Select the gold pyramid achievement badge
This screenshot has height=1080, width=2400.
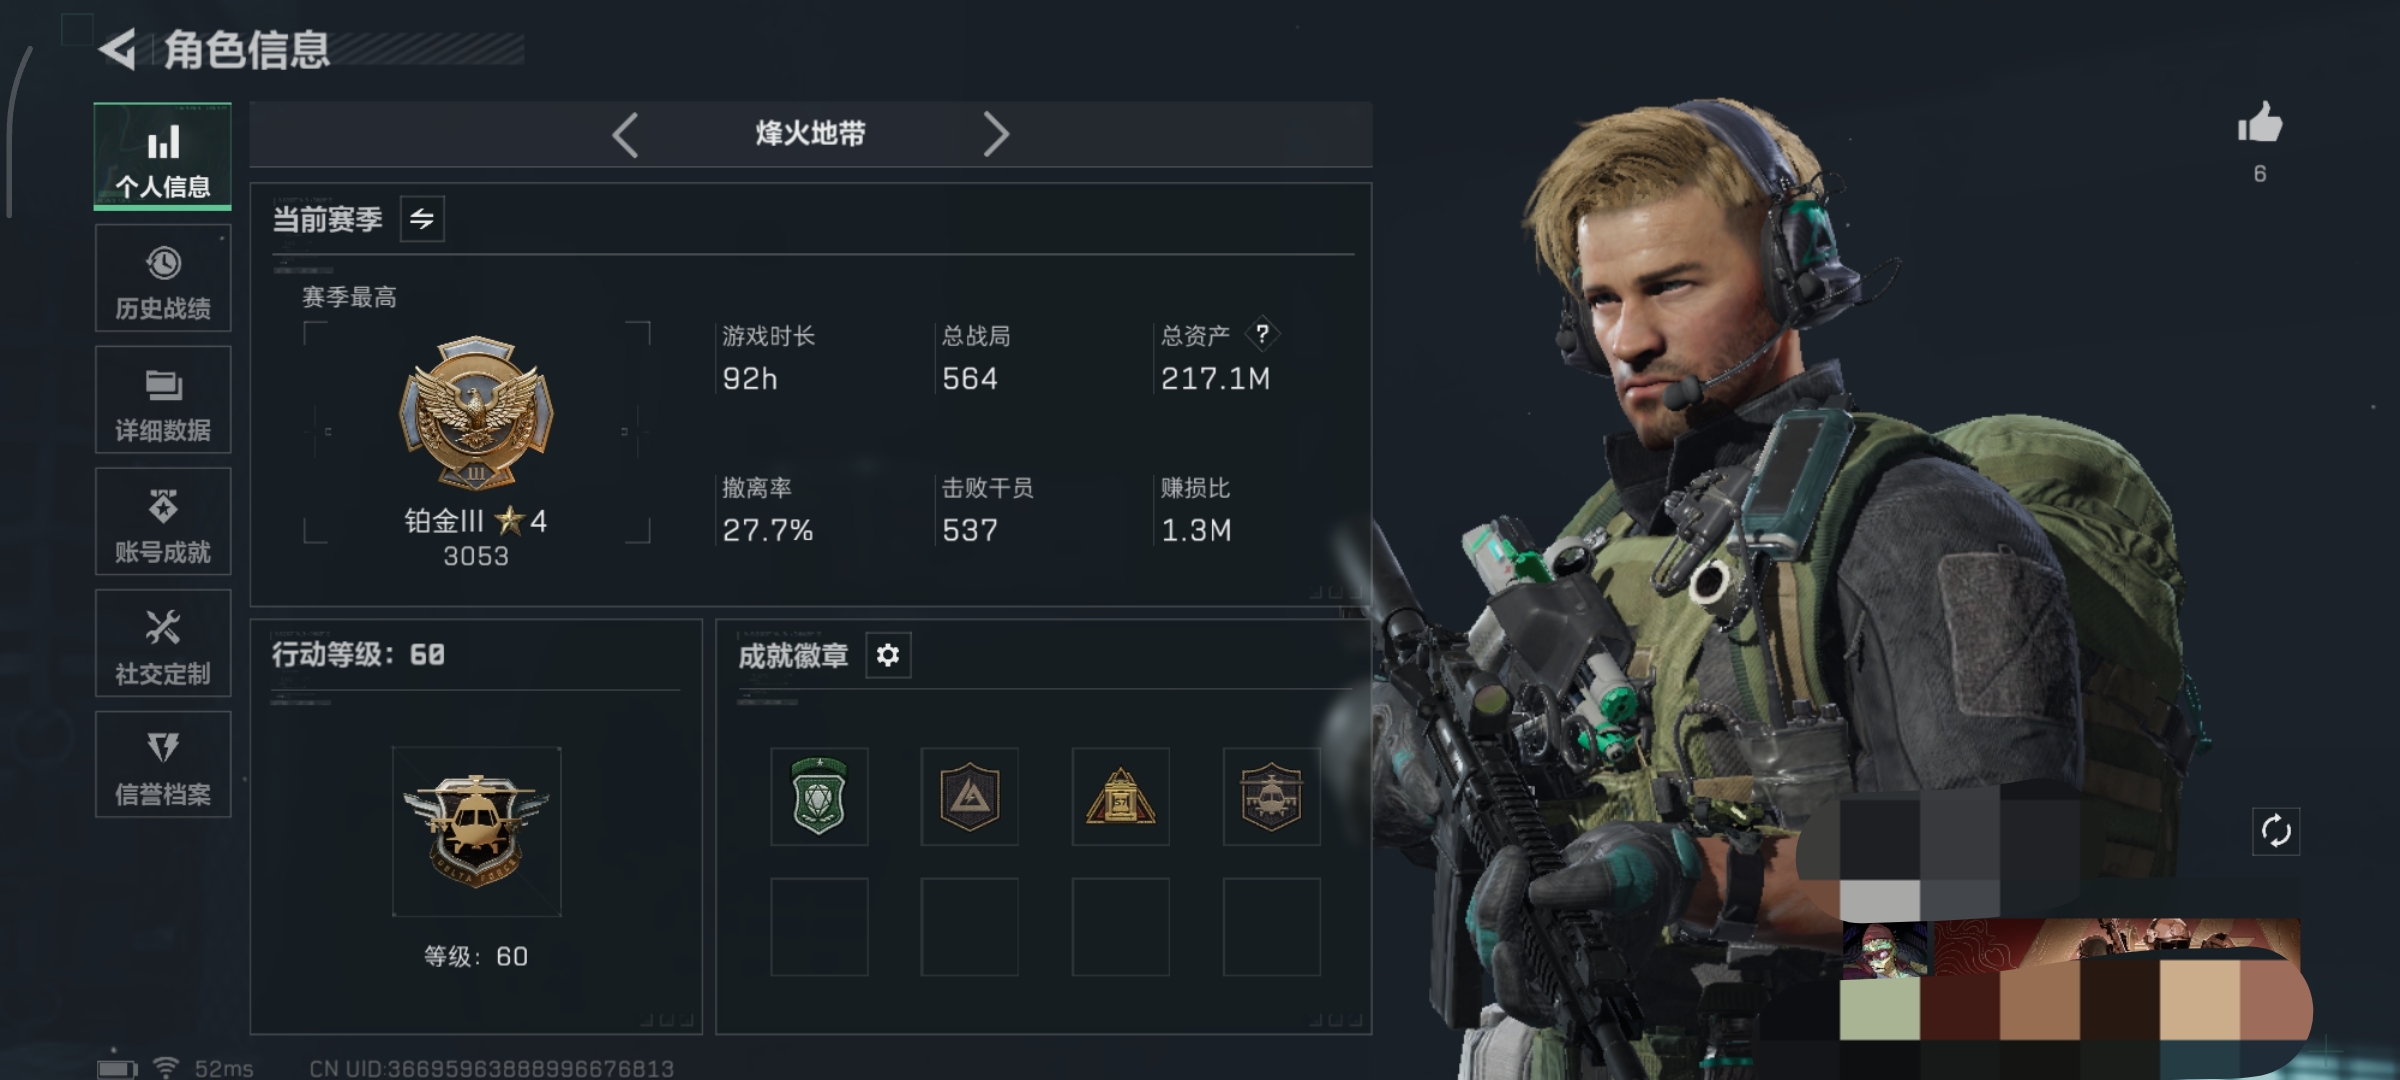pos(1120,796)
